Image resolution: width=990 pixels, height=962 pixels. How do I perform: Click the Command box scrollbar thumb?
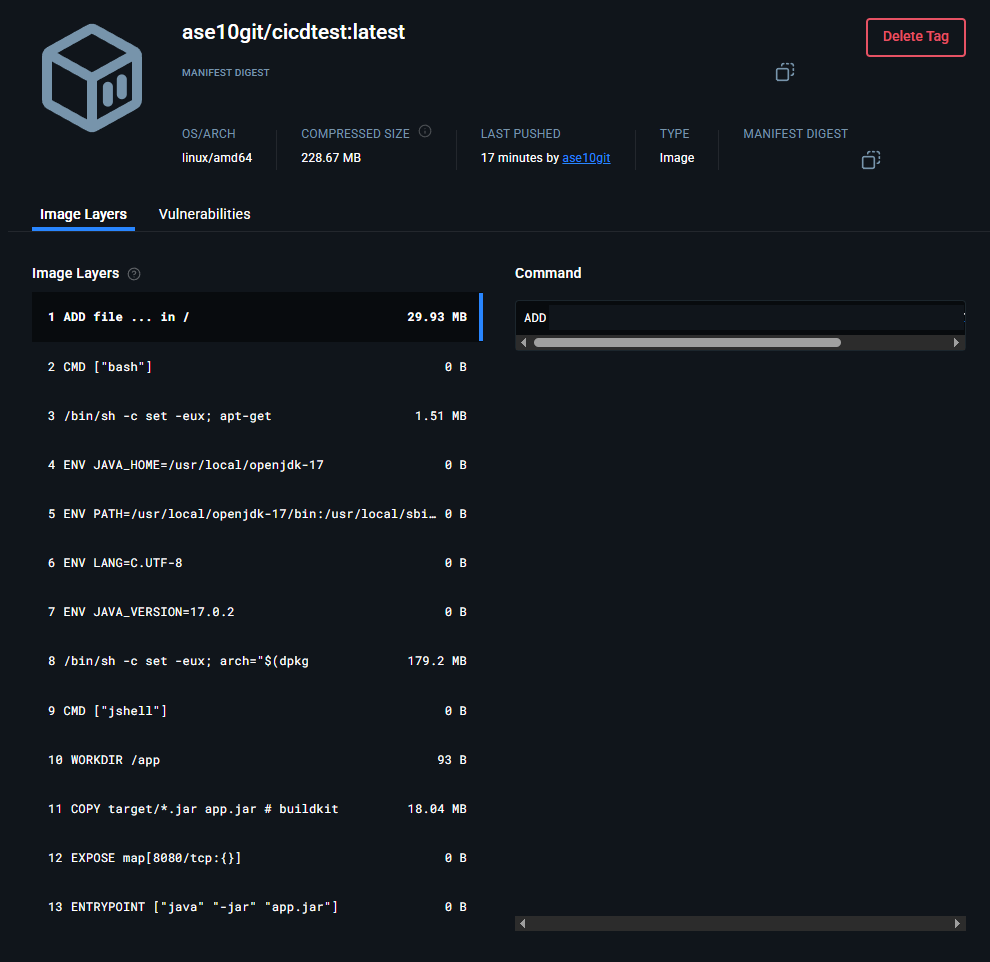[x=687, y=343]
